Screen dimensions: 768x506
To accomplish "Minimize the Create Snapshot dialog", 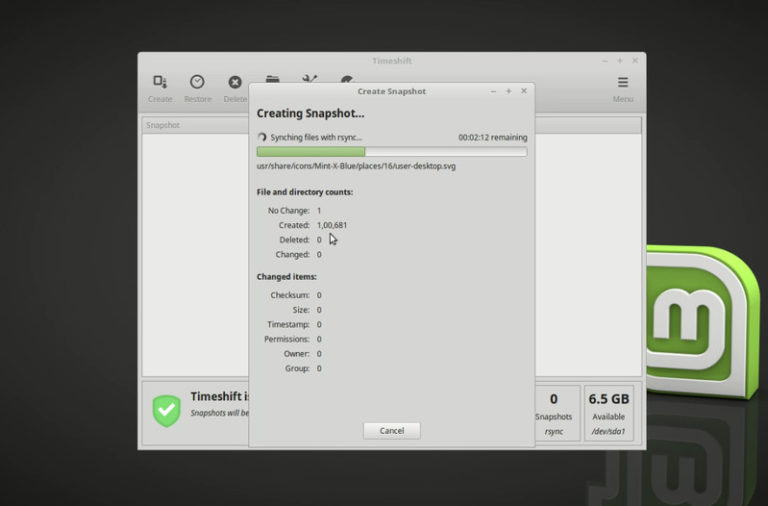I will (x=493, y=91).
